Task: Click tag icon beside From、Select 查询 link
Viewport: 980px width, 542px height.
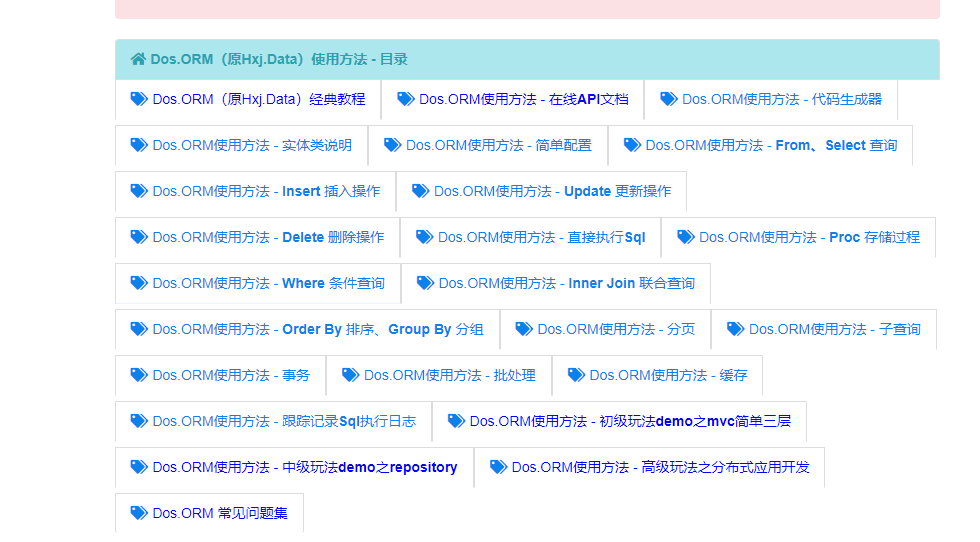Action: 632,145
